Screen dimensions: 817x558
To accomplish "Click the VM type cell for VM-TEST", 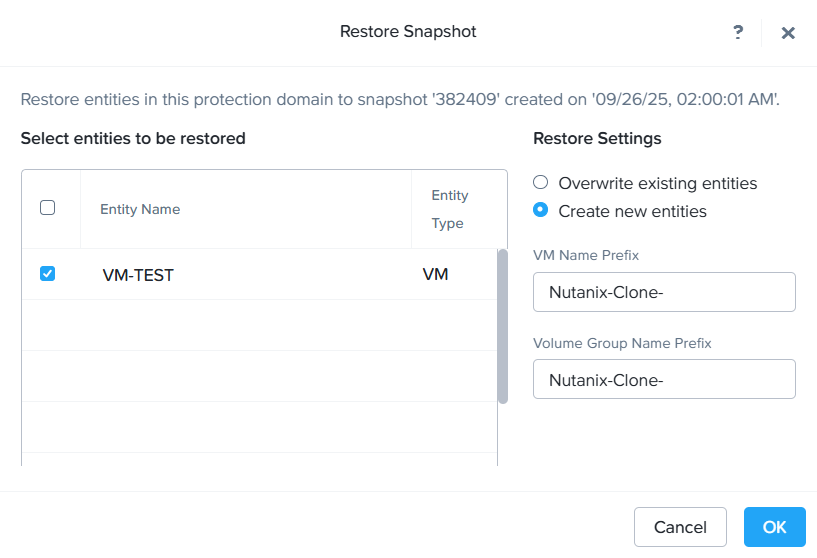I will (x=435, y=274).
